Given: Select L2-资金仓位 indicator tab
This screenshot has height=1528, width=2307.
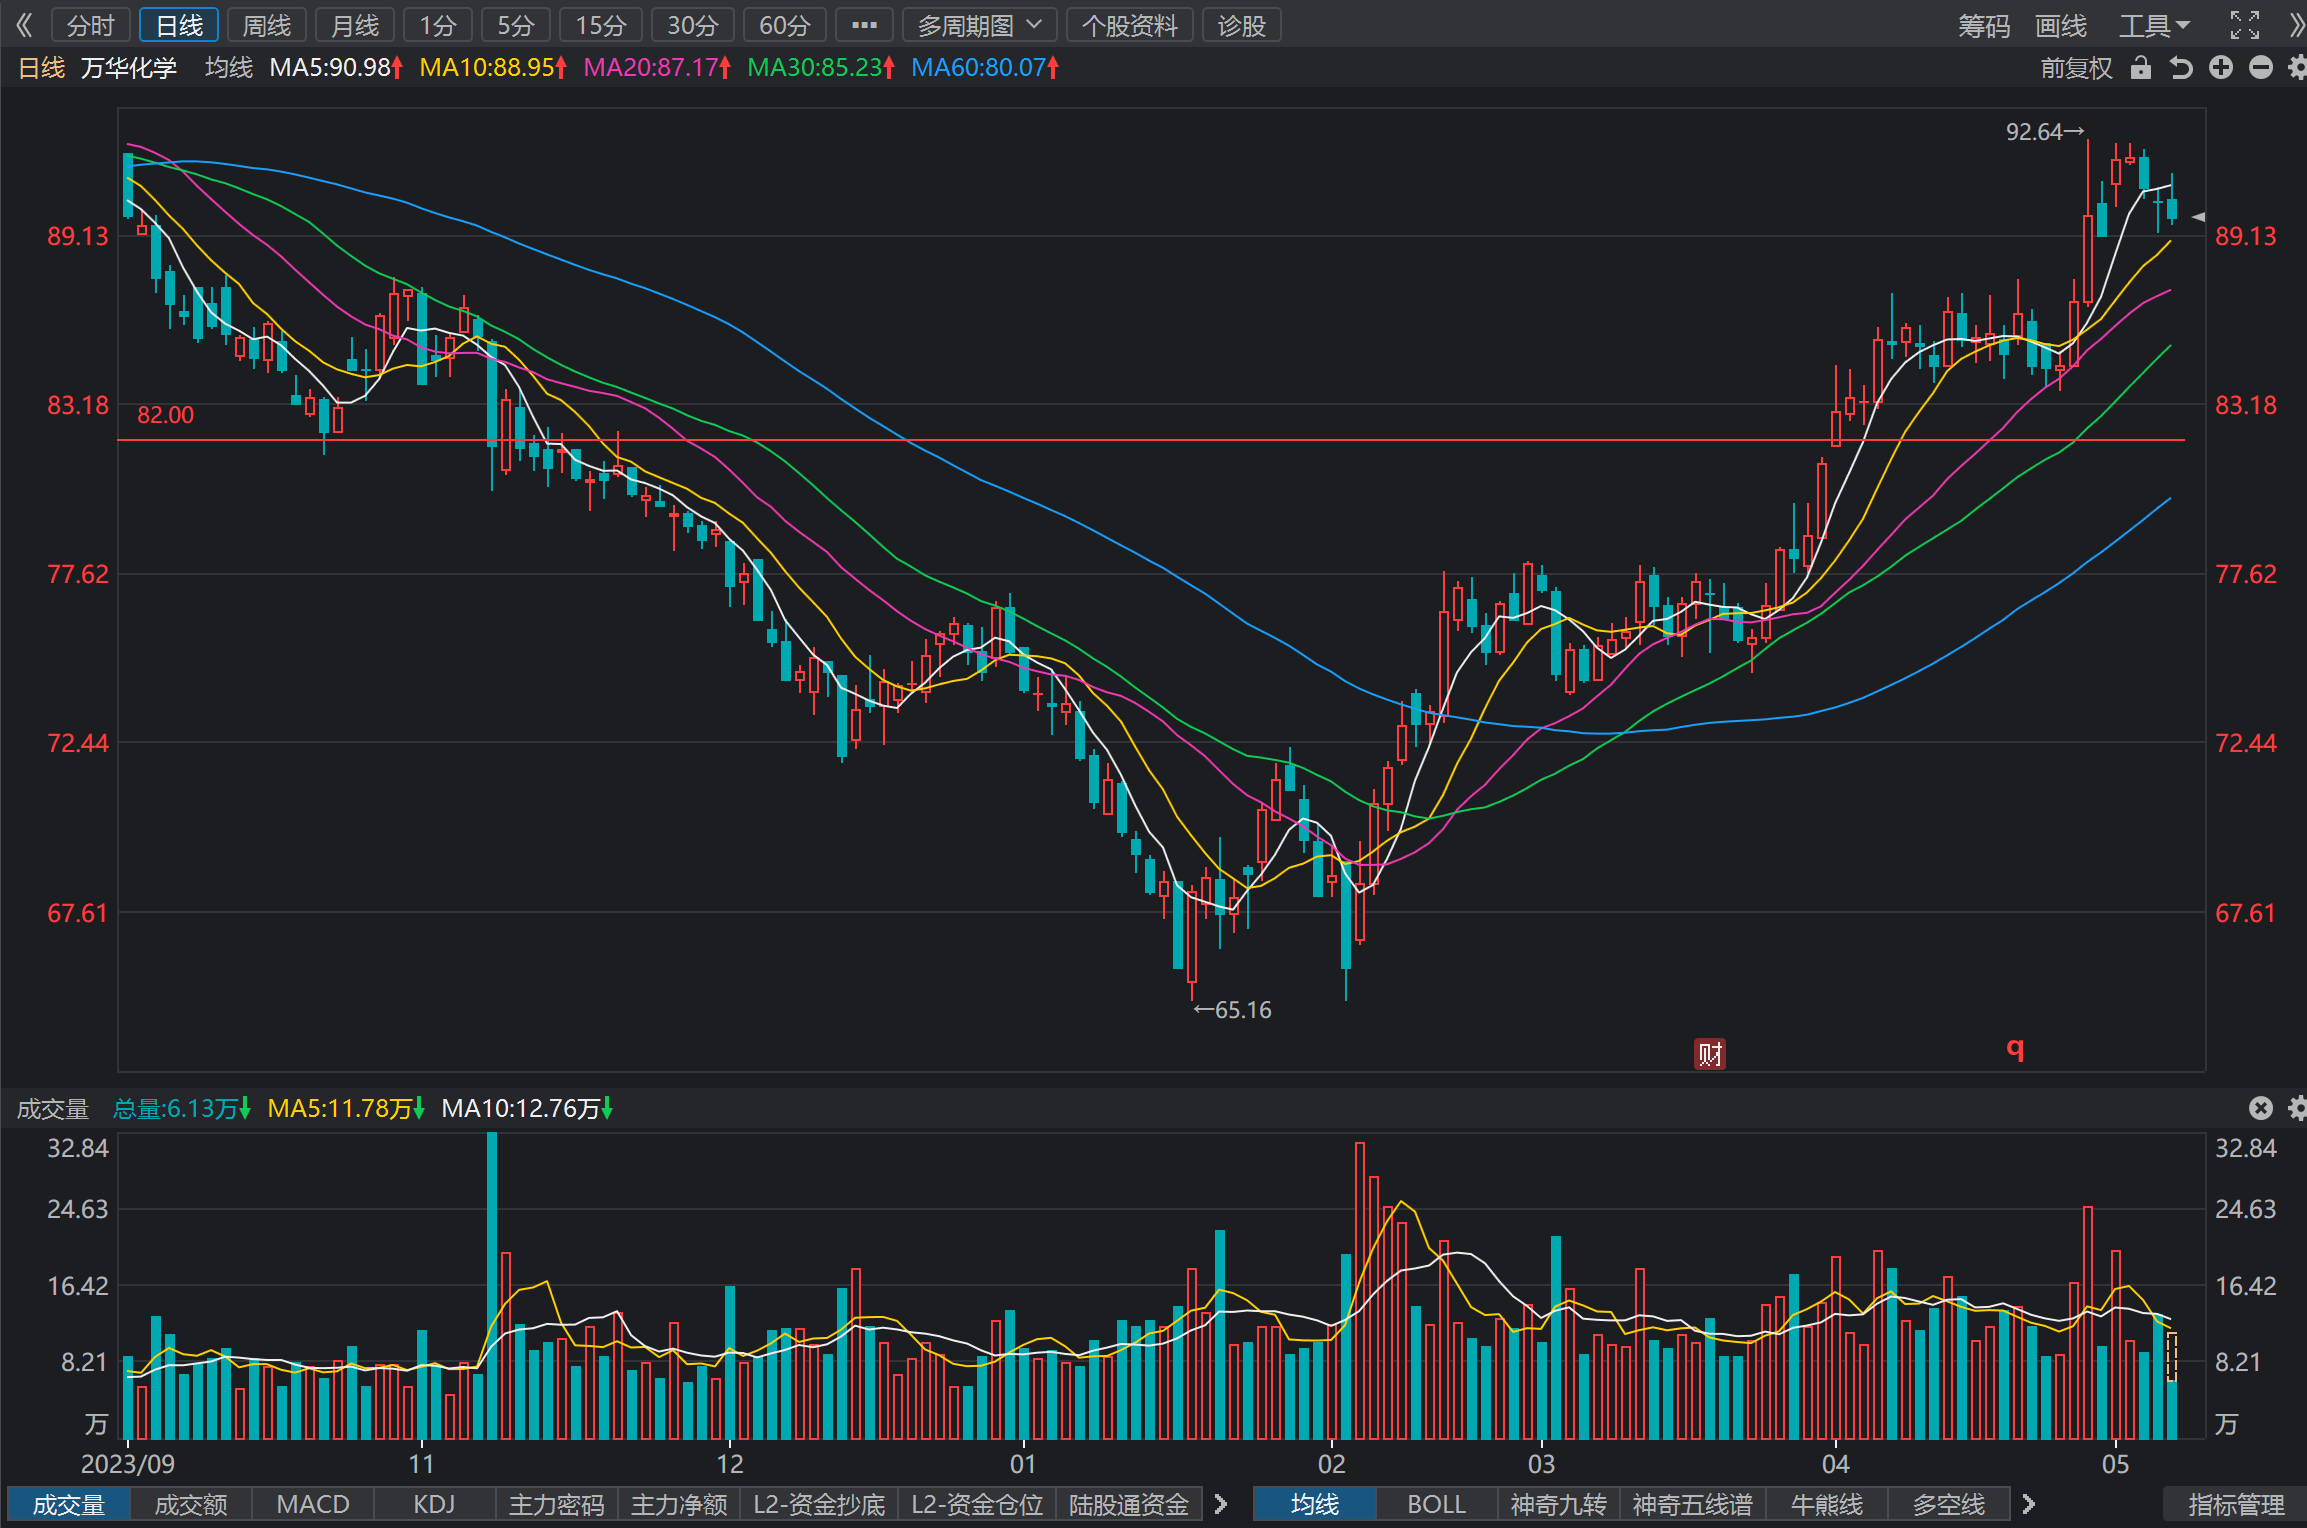Looking at the screenshot, I should point(977,1504).
